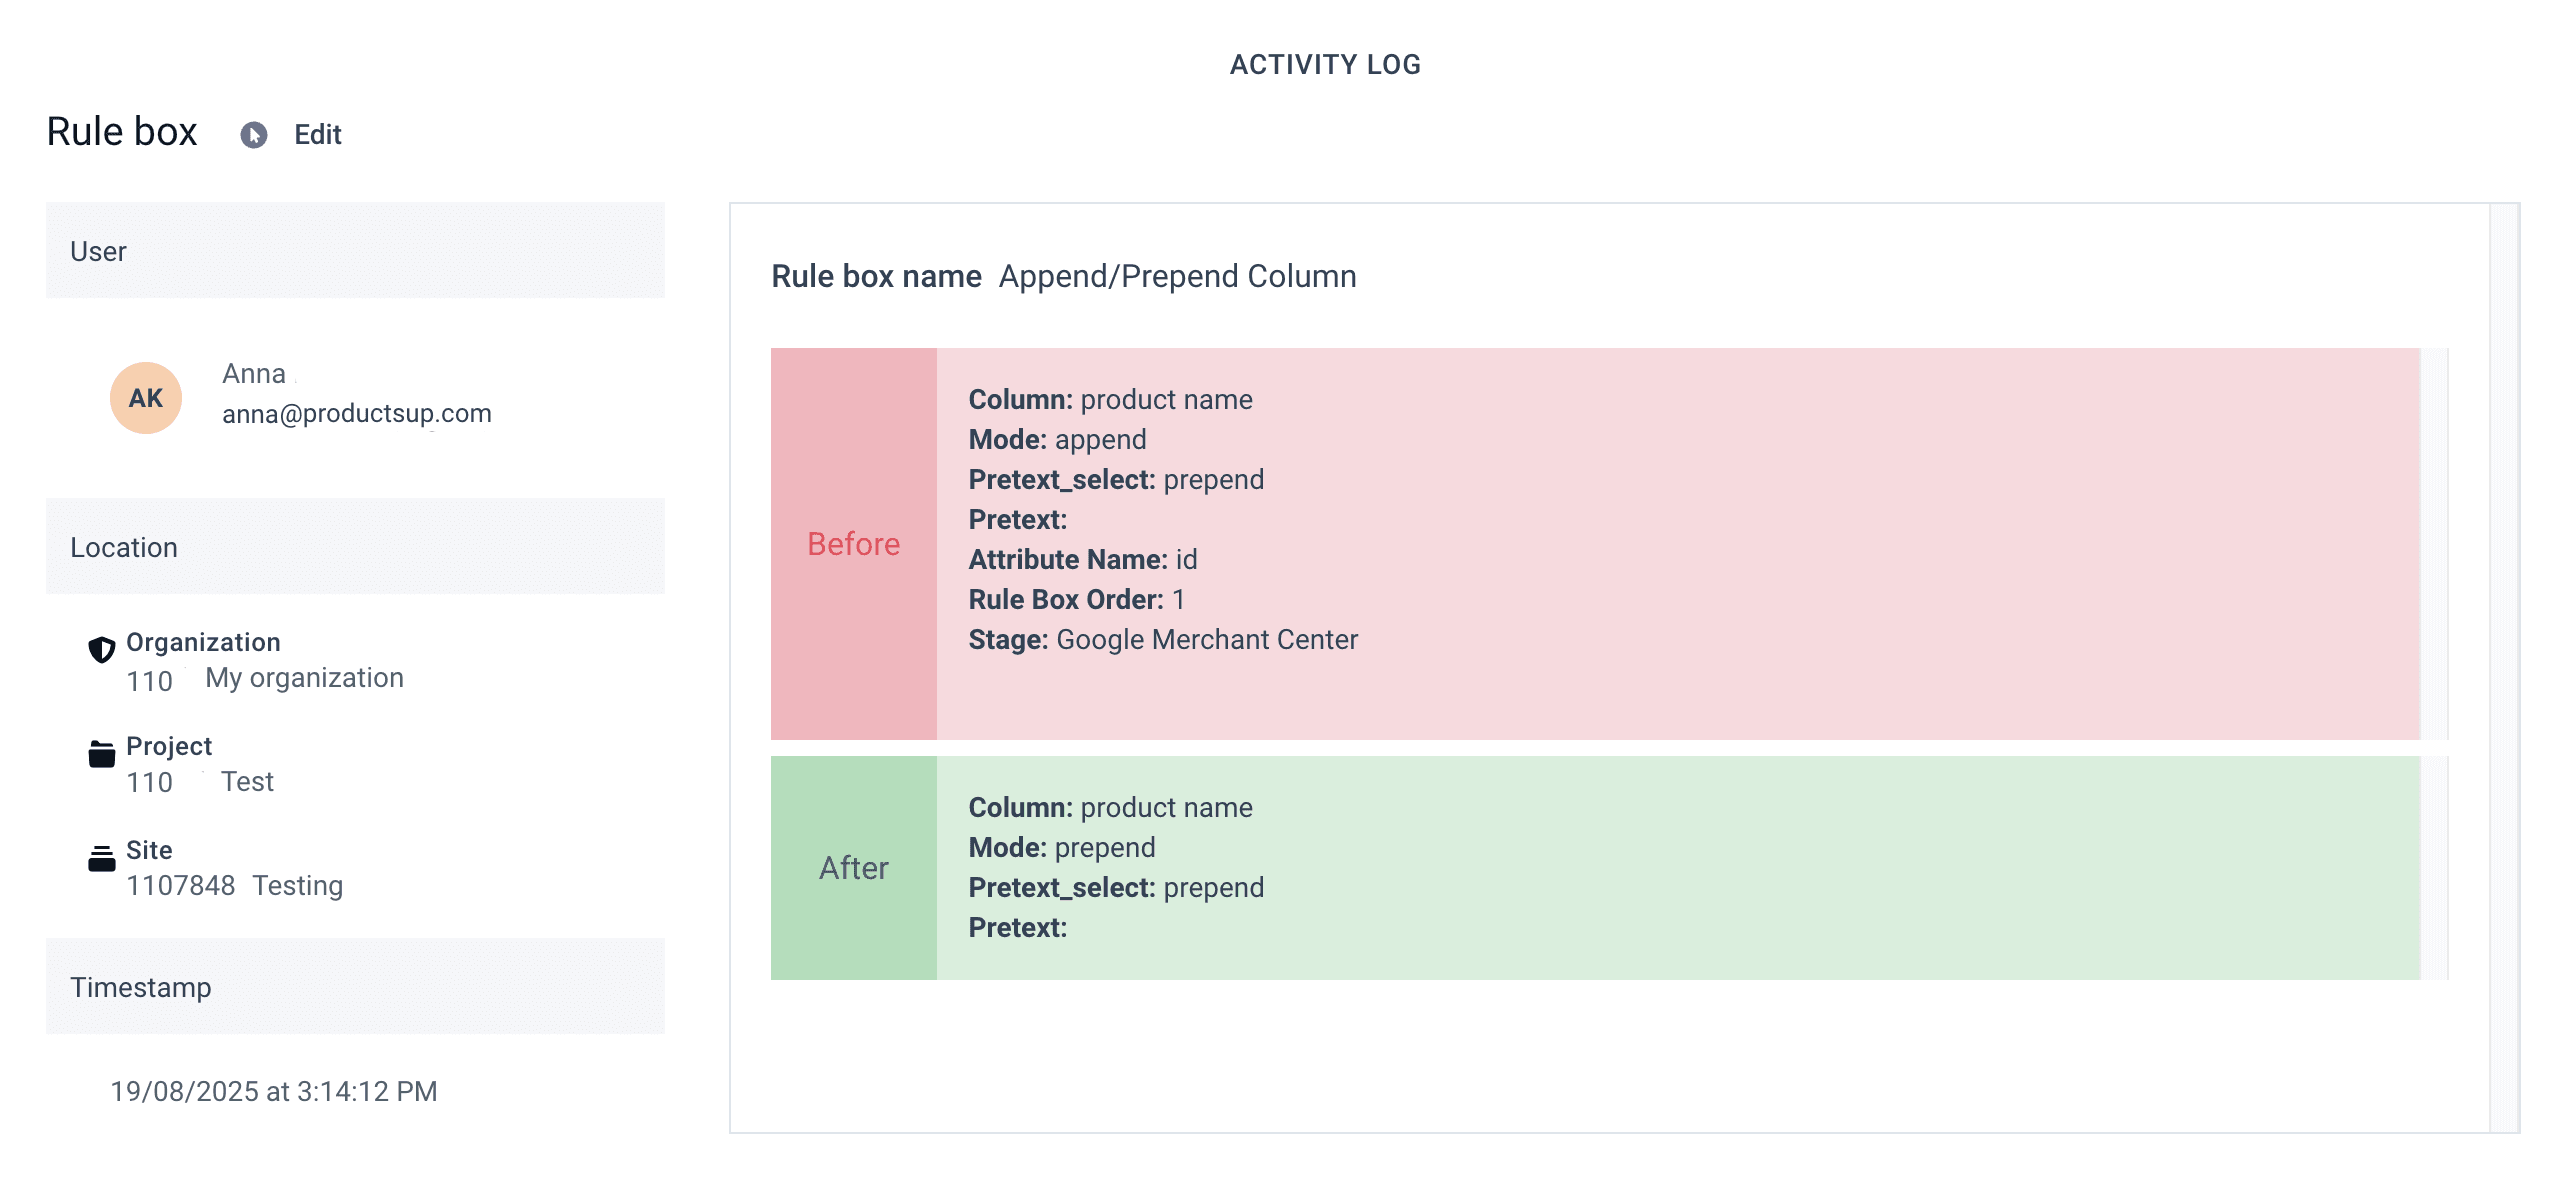The height and width of the screenshot is (1188, 2562).
Task: Click the detail panel's vertical scrollbar
Action: pyautogui.click(x=2503, y=667)
